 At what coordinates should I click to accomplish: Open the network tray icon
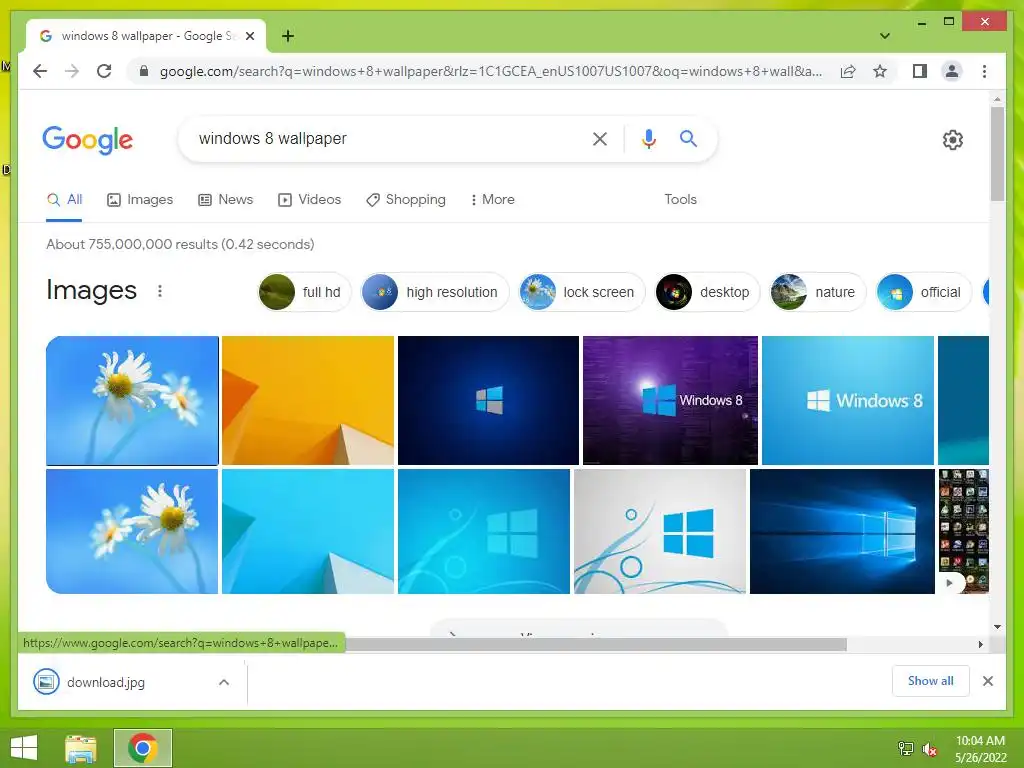tap(906, 748)
